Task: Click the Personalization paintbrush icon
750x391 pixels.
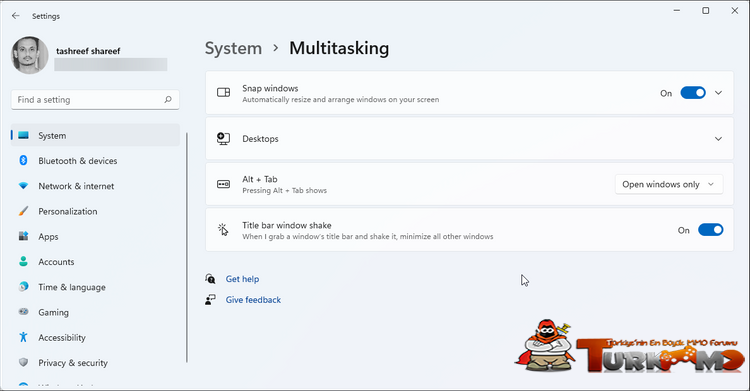Action: (x=23, y=211)
